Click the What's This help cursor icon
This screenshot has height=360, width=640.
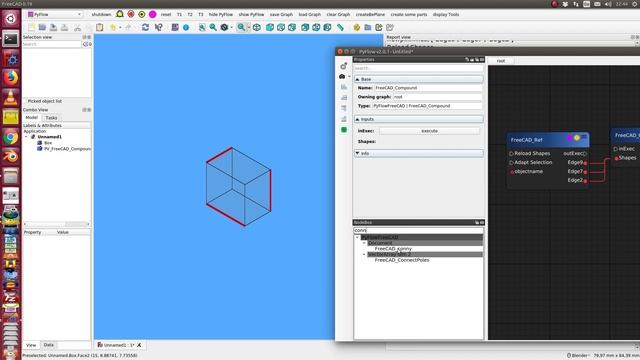(158, 27)
